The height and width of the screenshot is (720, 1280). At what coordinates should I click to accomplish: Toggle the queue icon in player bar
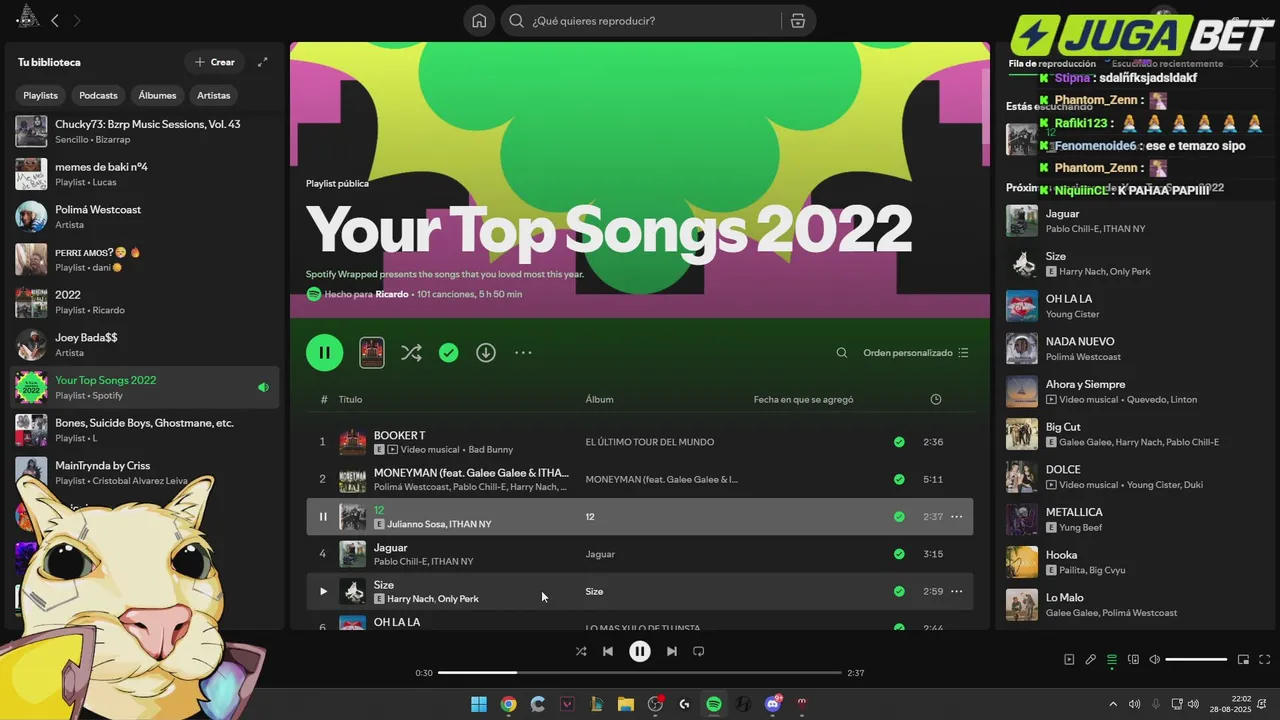[1112, 660]
